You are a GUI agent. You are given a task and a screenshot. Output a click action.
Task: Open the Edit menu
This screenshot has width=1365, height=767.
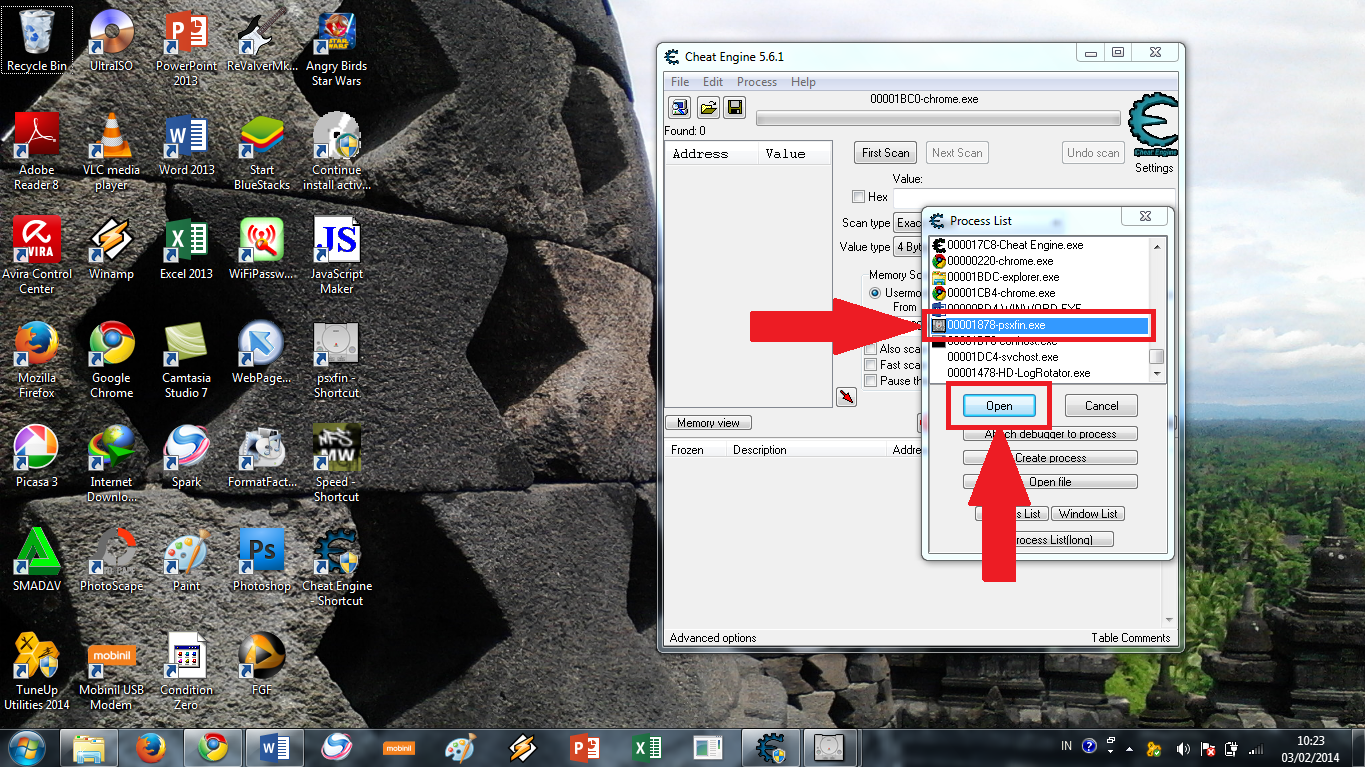(x=713, y=82)
